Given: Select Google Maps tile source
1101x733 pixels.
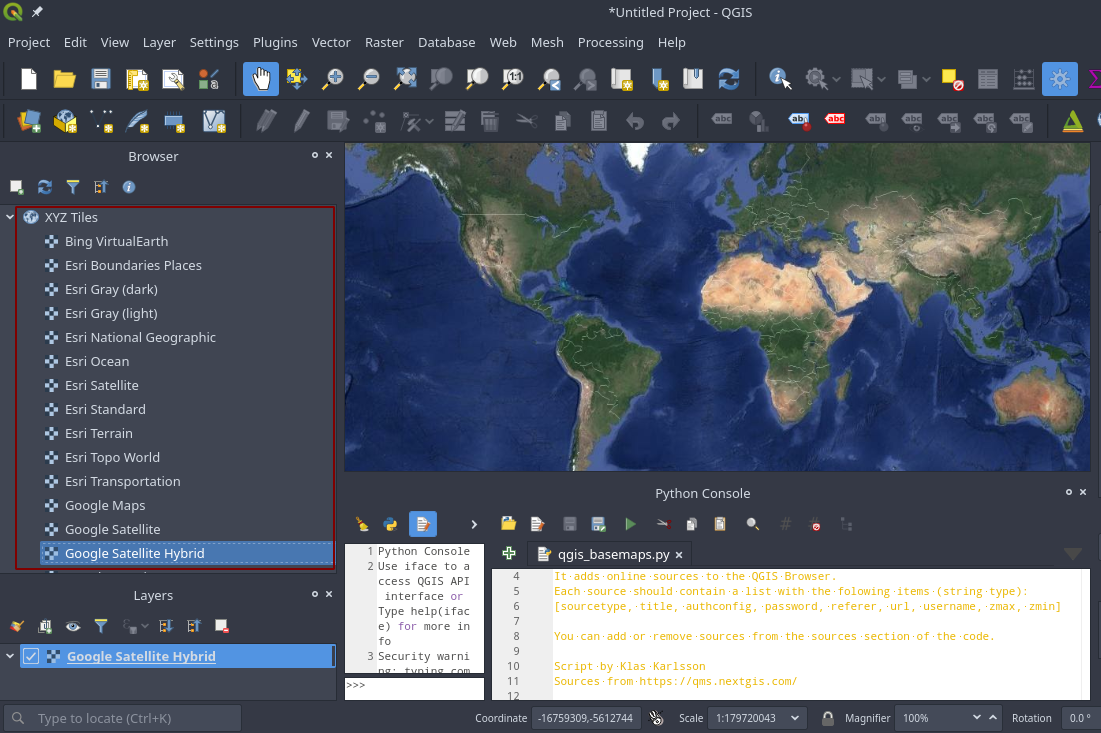Looking at the screenshot, I should tap(105, 505).
